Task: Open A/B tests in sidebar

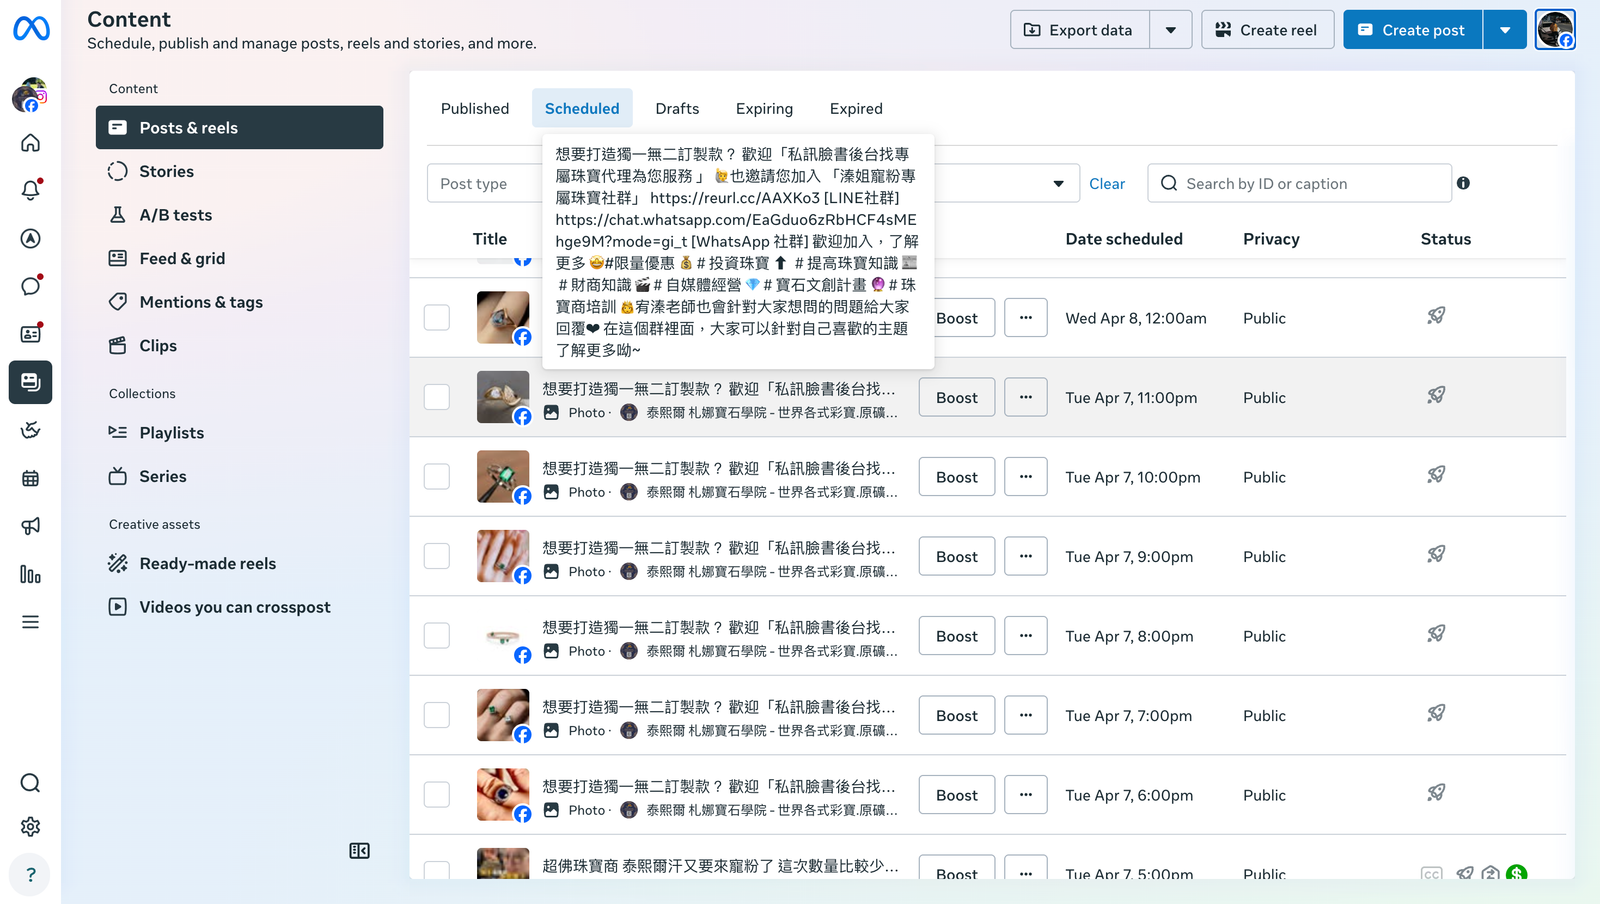Action: point(240,215)
